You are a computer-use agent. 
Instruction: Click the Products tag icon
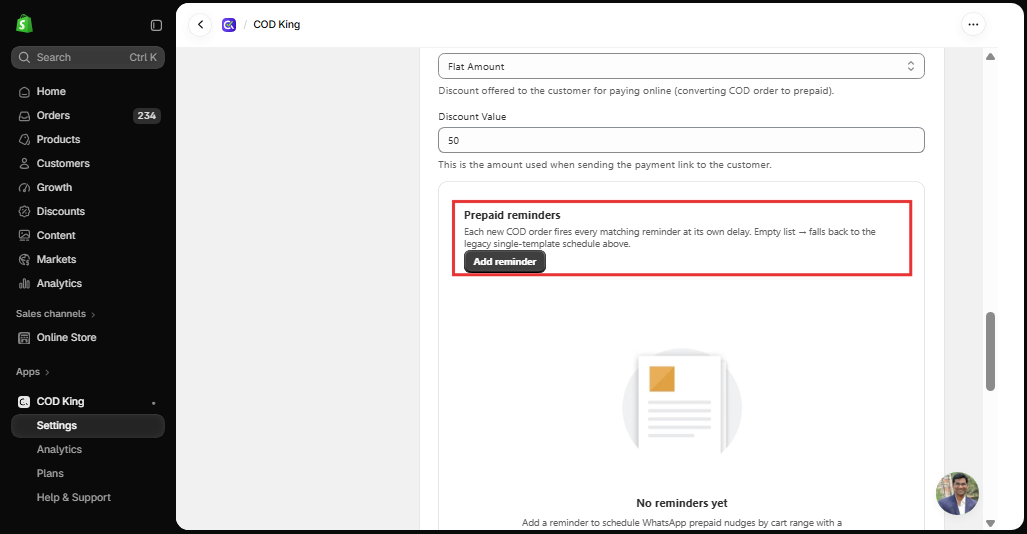pyautogui.click(x=24, y=140)
